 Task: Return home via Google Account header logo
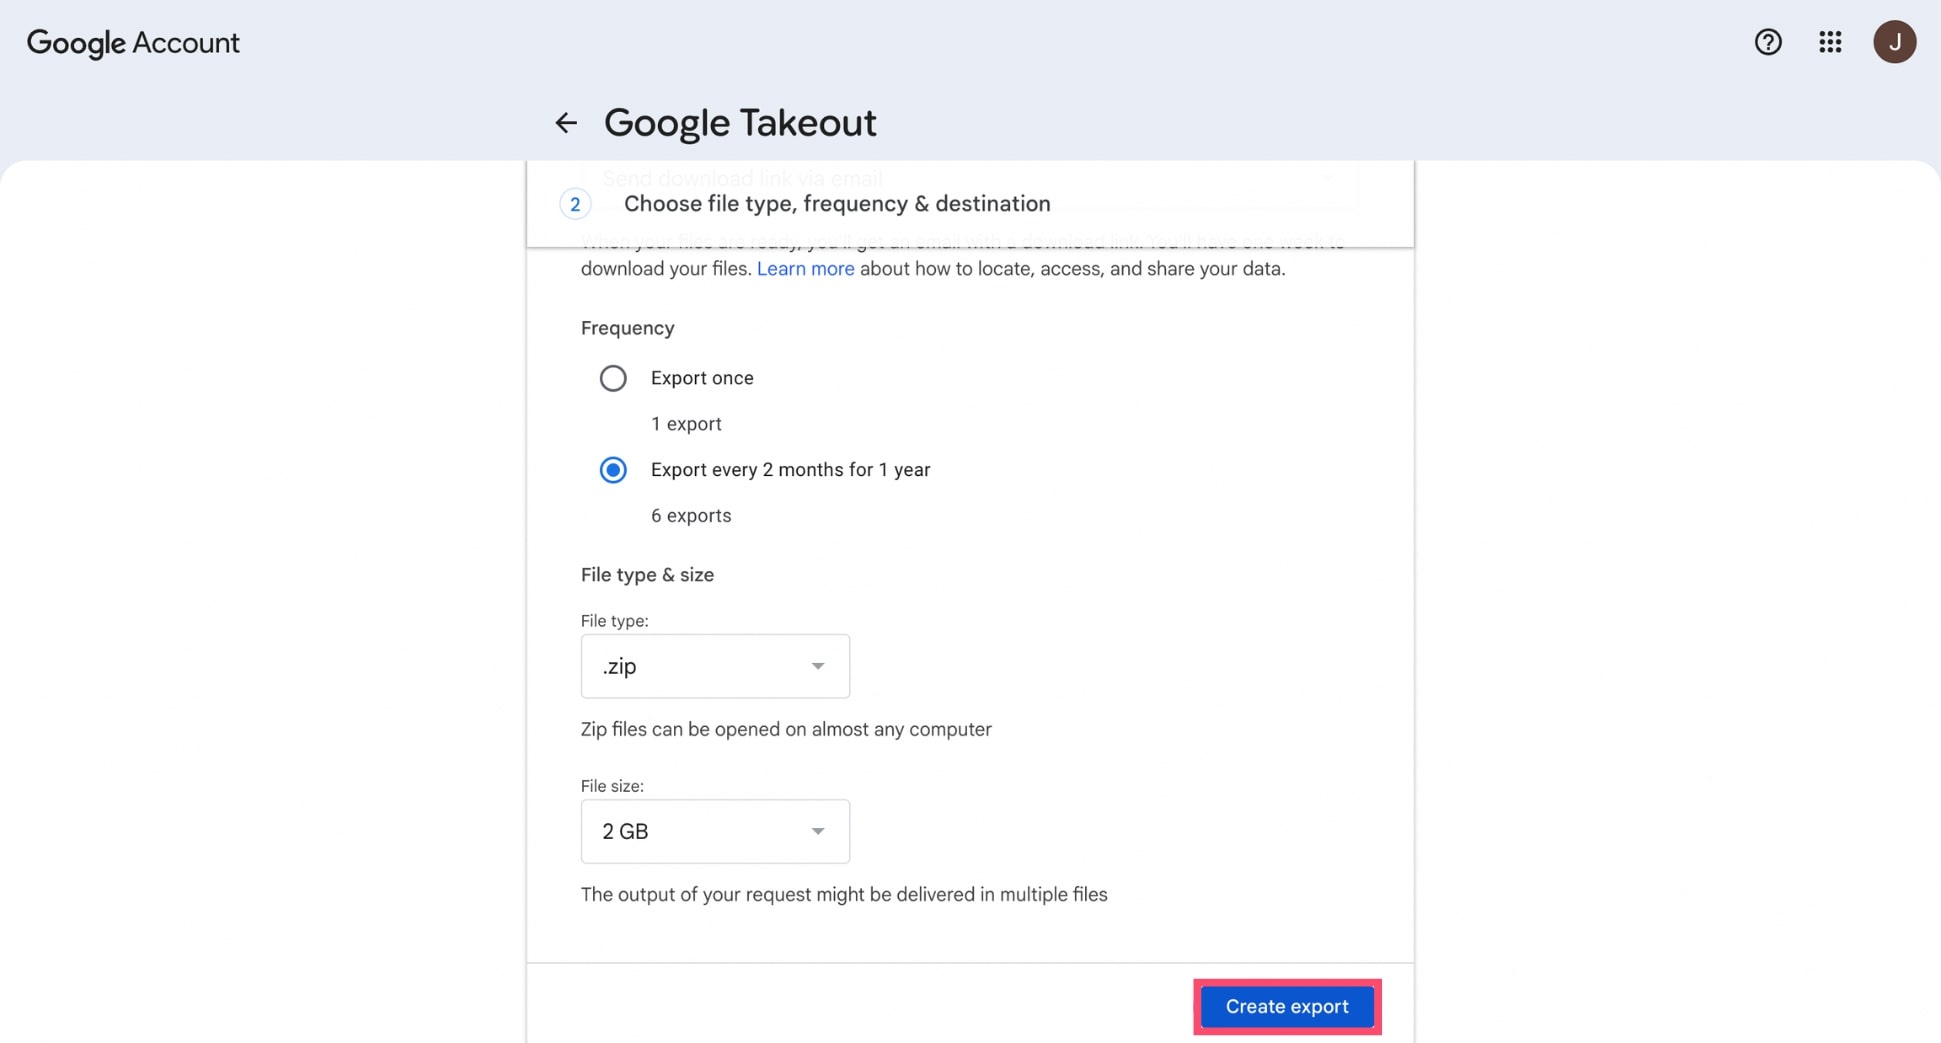click(x=132, y=42)
